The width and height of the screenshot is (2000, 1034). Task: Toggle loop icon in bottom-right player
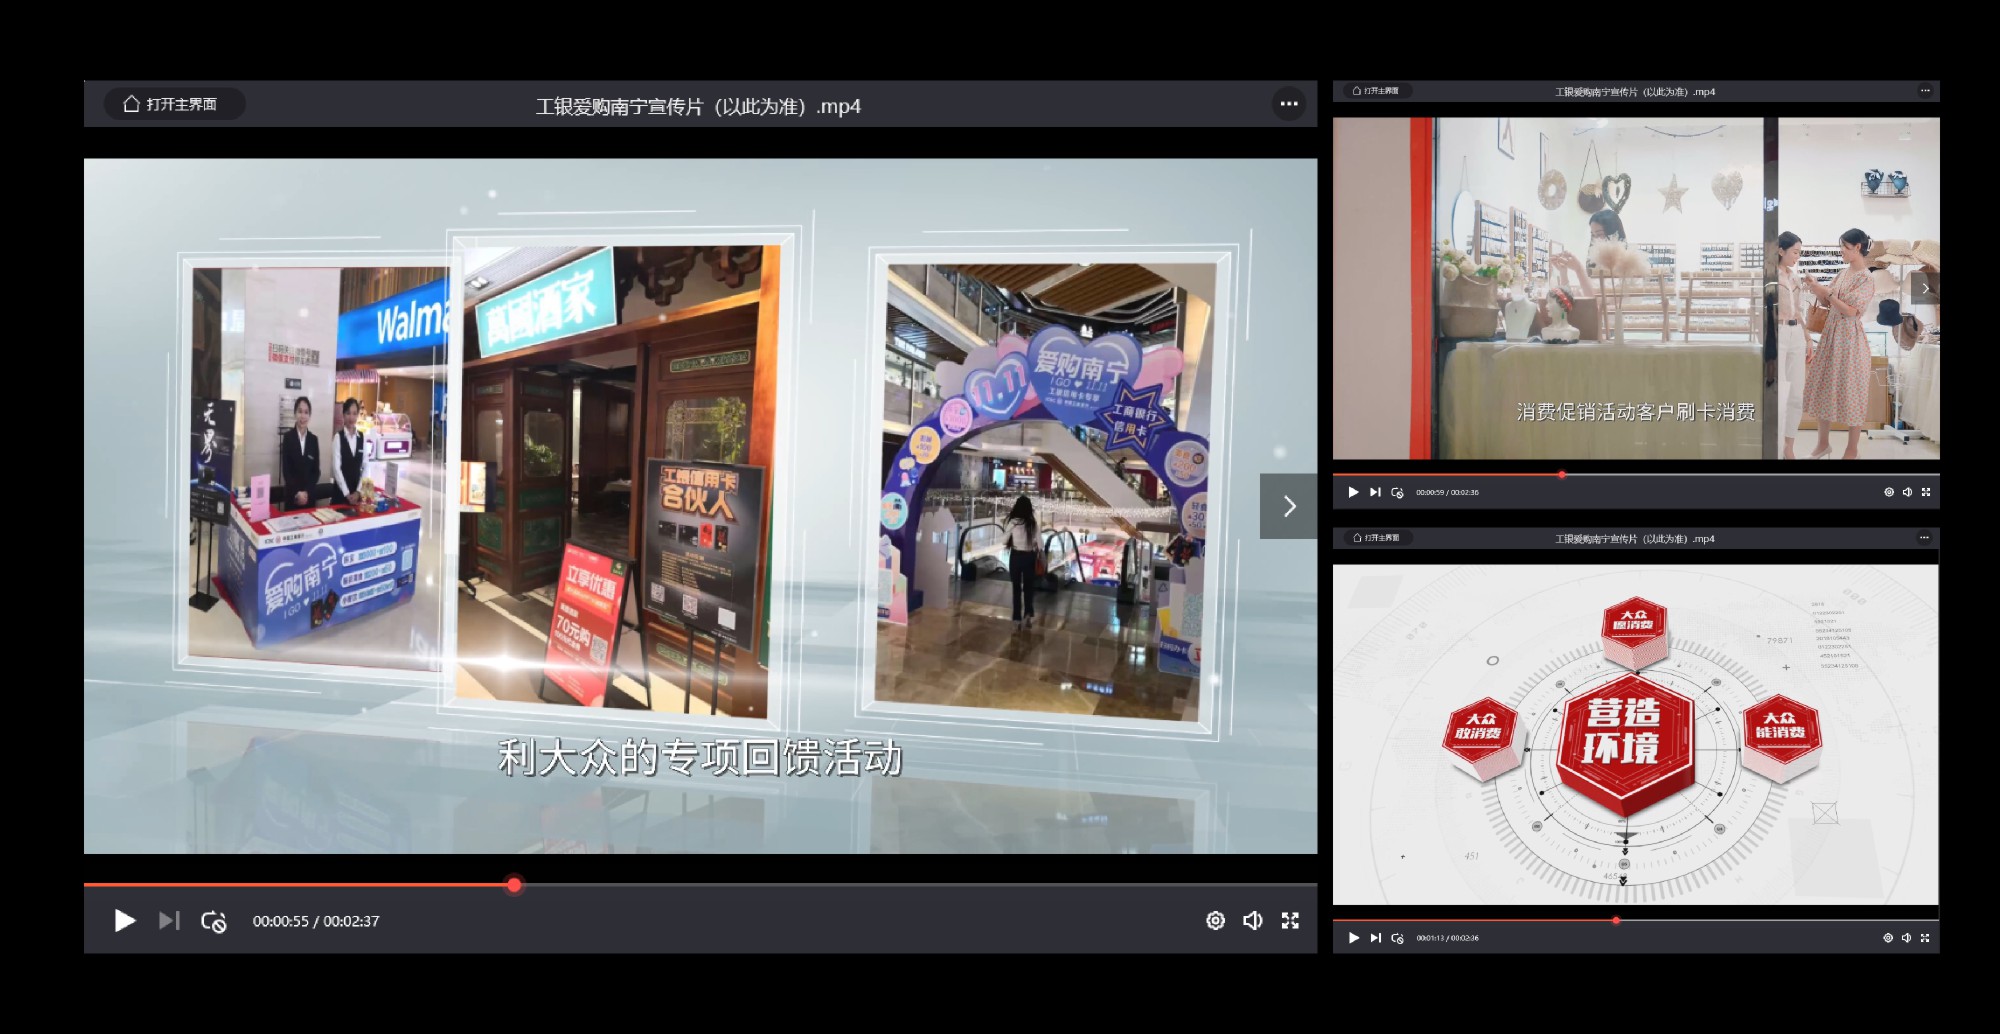click(x=1397, y=938)
